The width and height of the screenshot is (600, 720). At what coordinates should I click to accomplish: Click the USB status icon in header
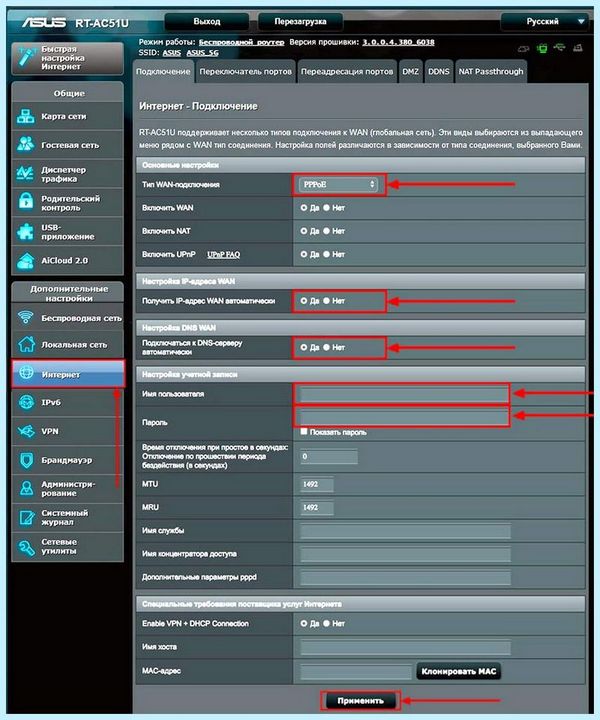[560, 47]
